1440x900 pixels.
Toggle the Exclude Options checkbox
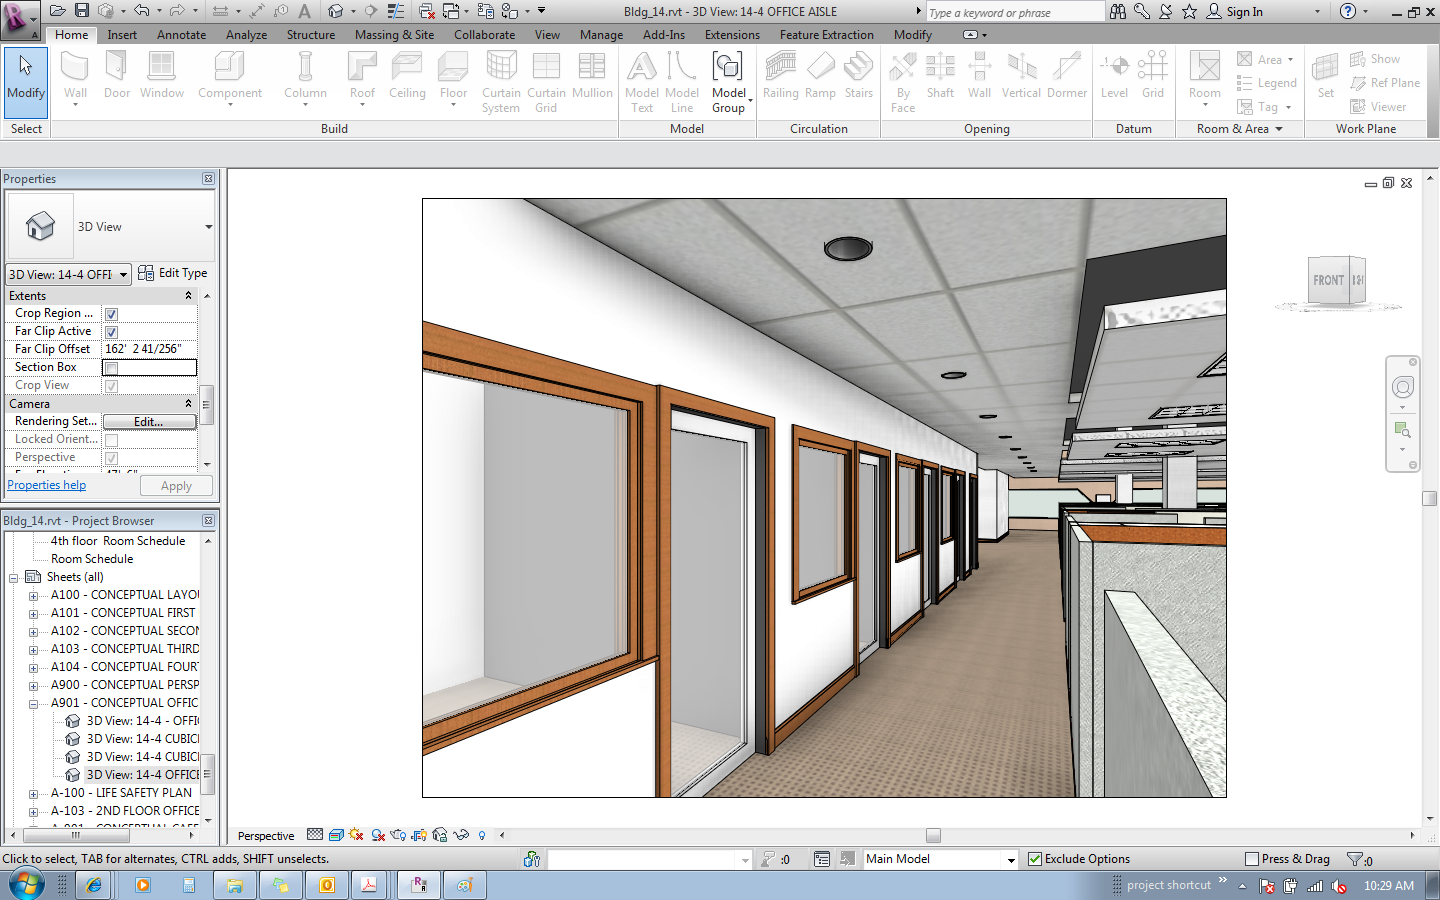pyautogui.click(x=1035, y=859)
